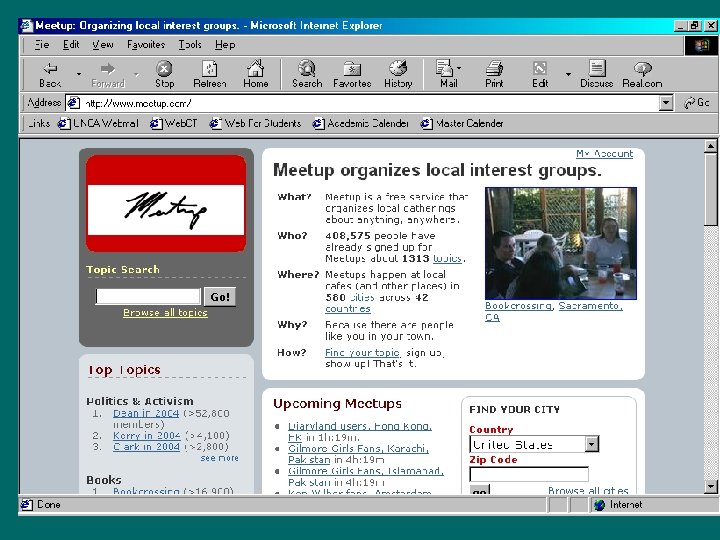The height and width of the screenshot is (540, 720).
Task: Open the Kerry in 2004 link
Action: [146, 435]
